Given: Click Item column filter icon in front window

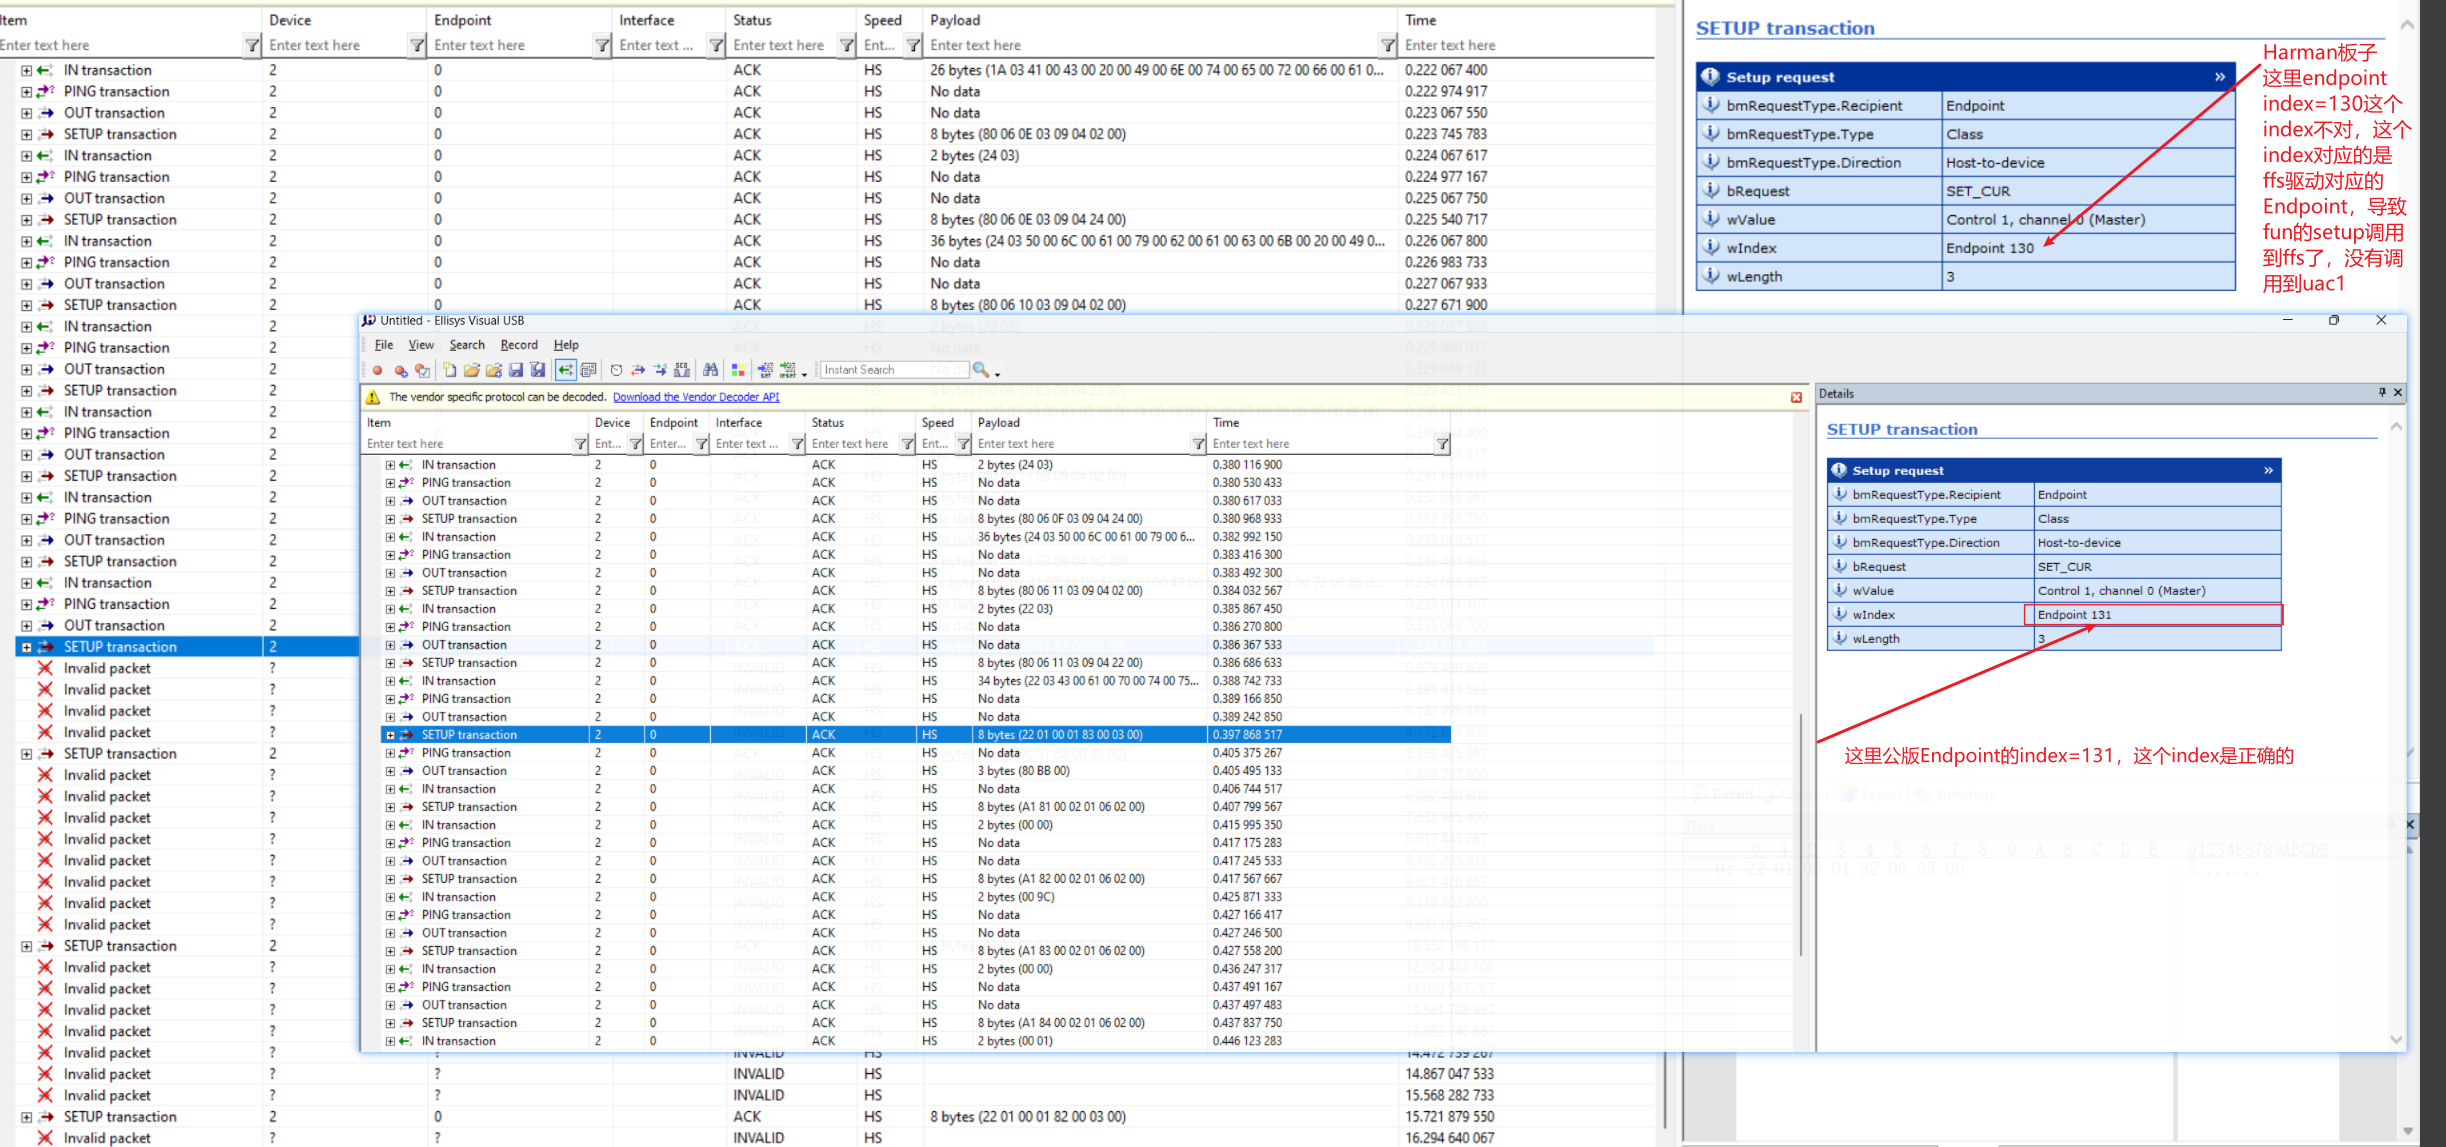Looking at the screenshot, I should (x=580, y=444).
